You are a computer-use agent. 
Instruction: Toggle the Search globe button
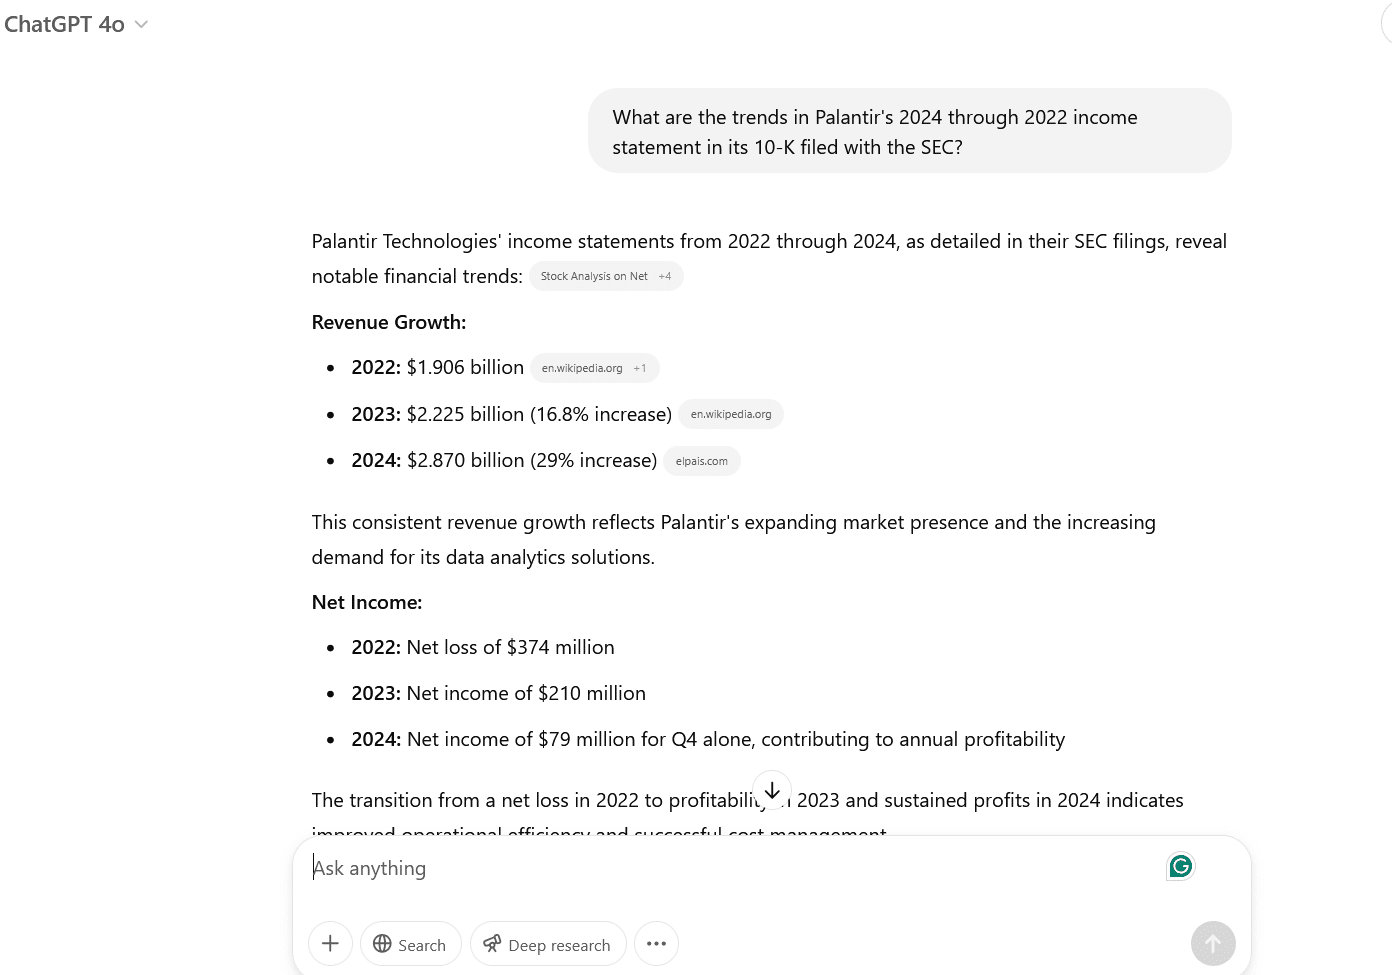pyautogui.click(x=410, y=944)
